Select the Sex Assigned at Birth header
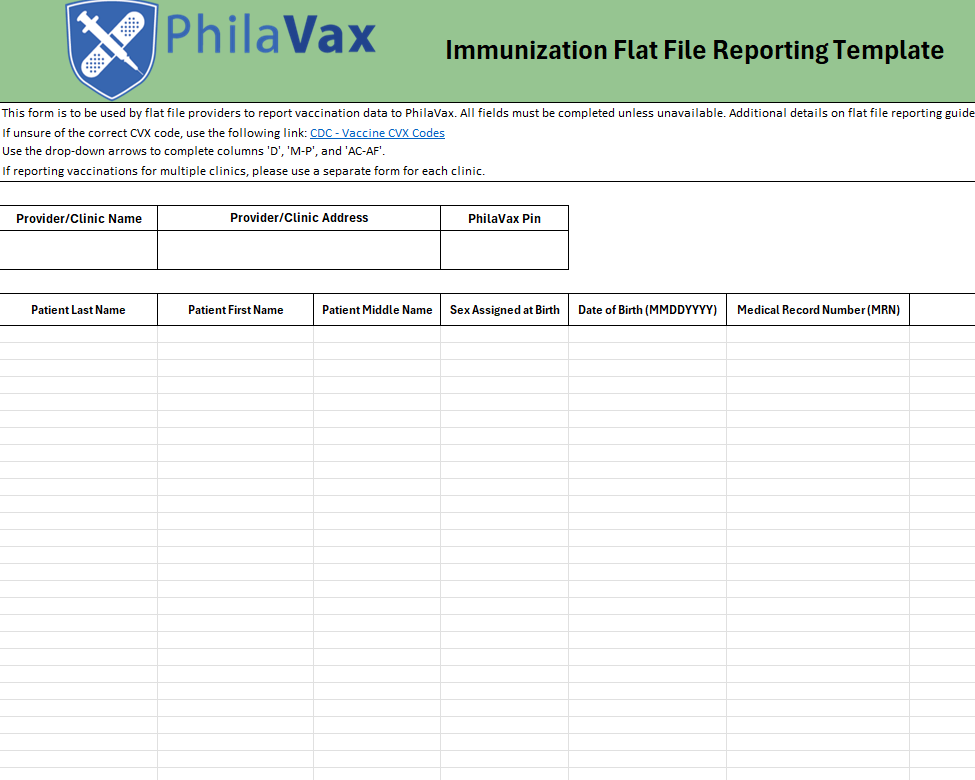Viewport: 975px width, 780px height. [504, 310]
